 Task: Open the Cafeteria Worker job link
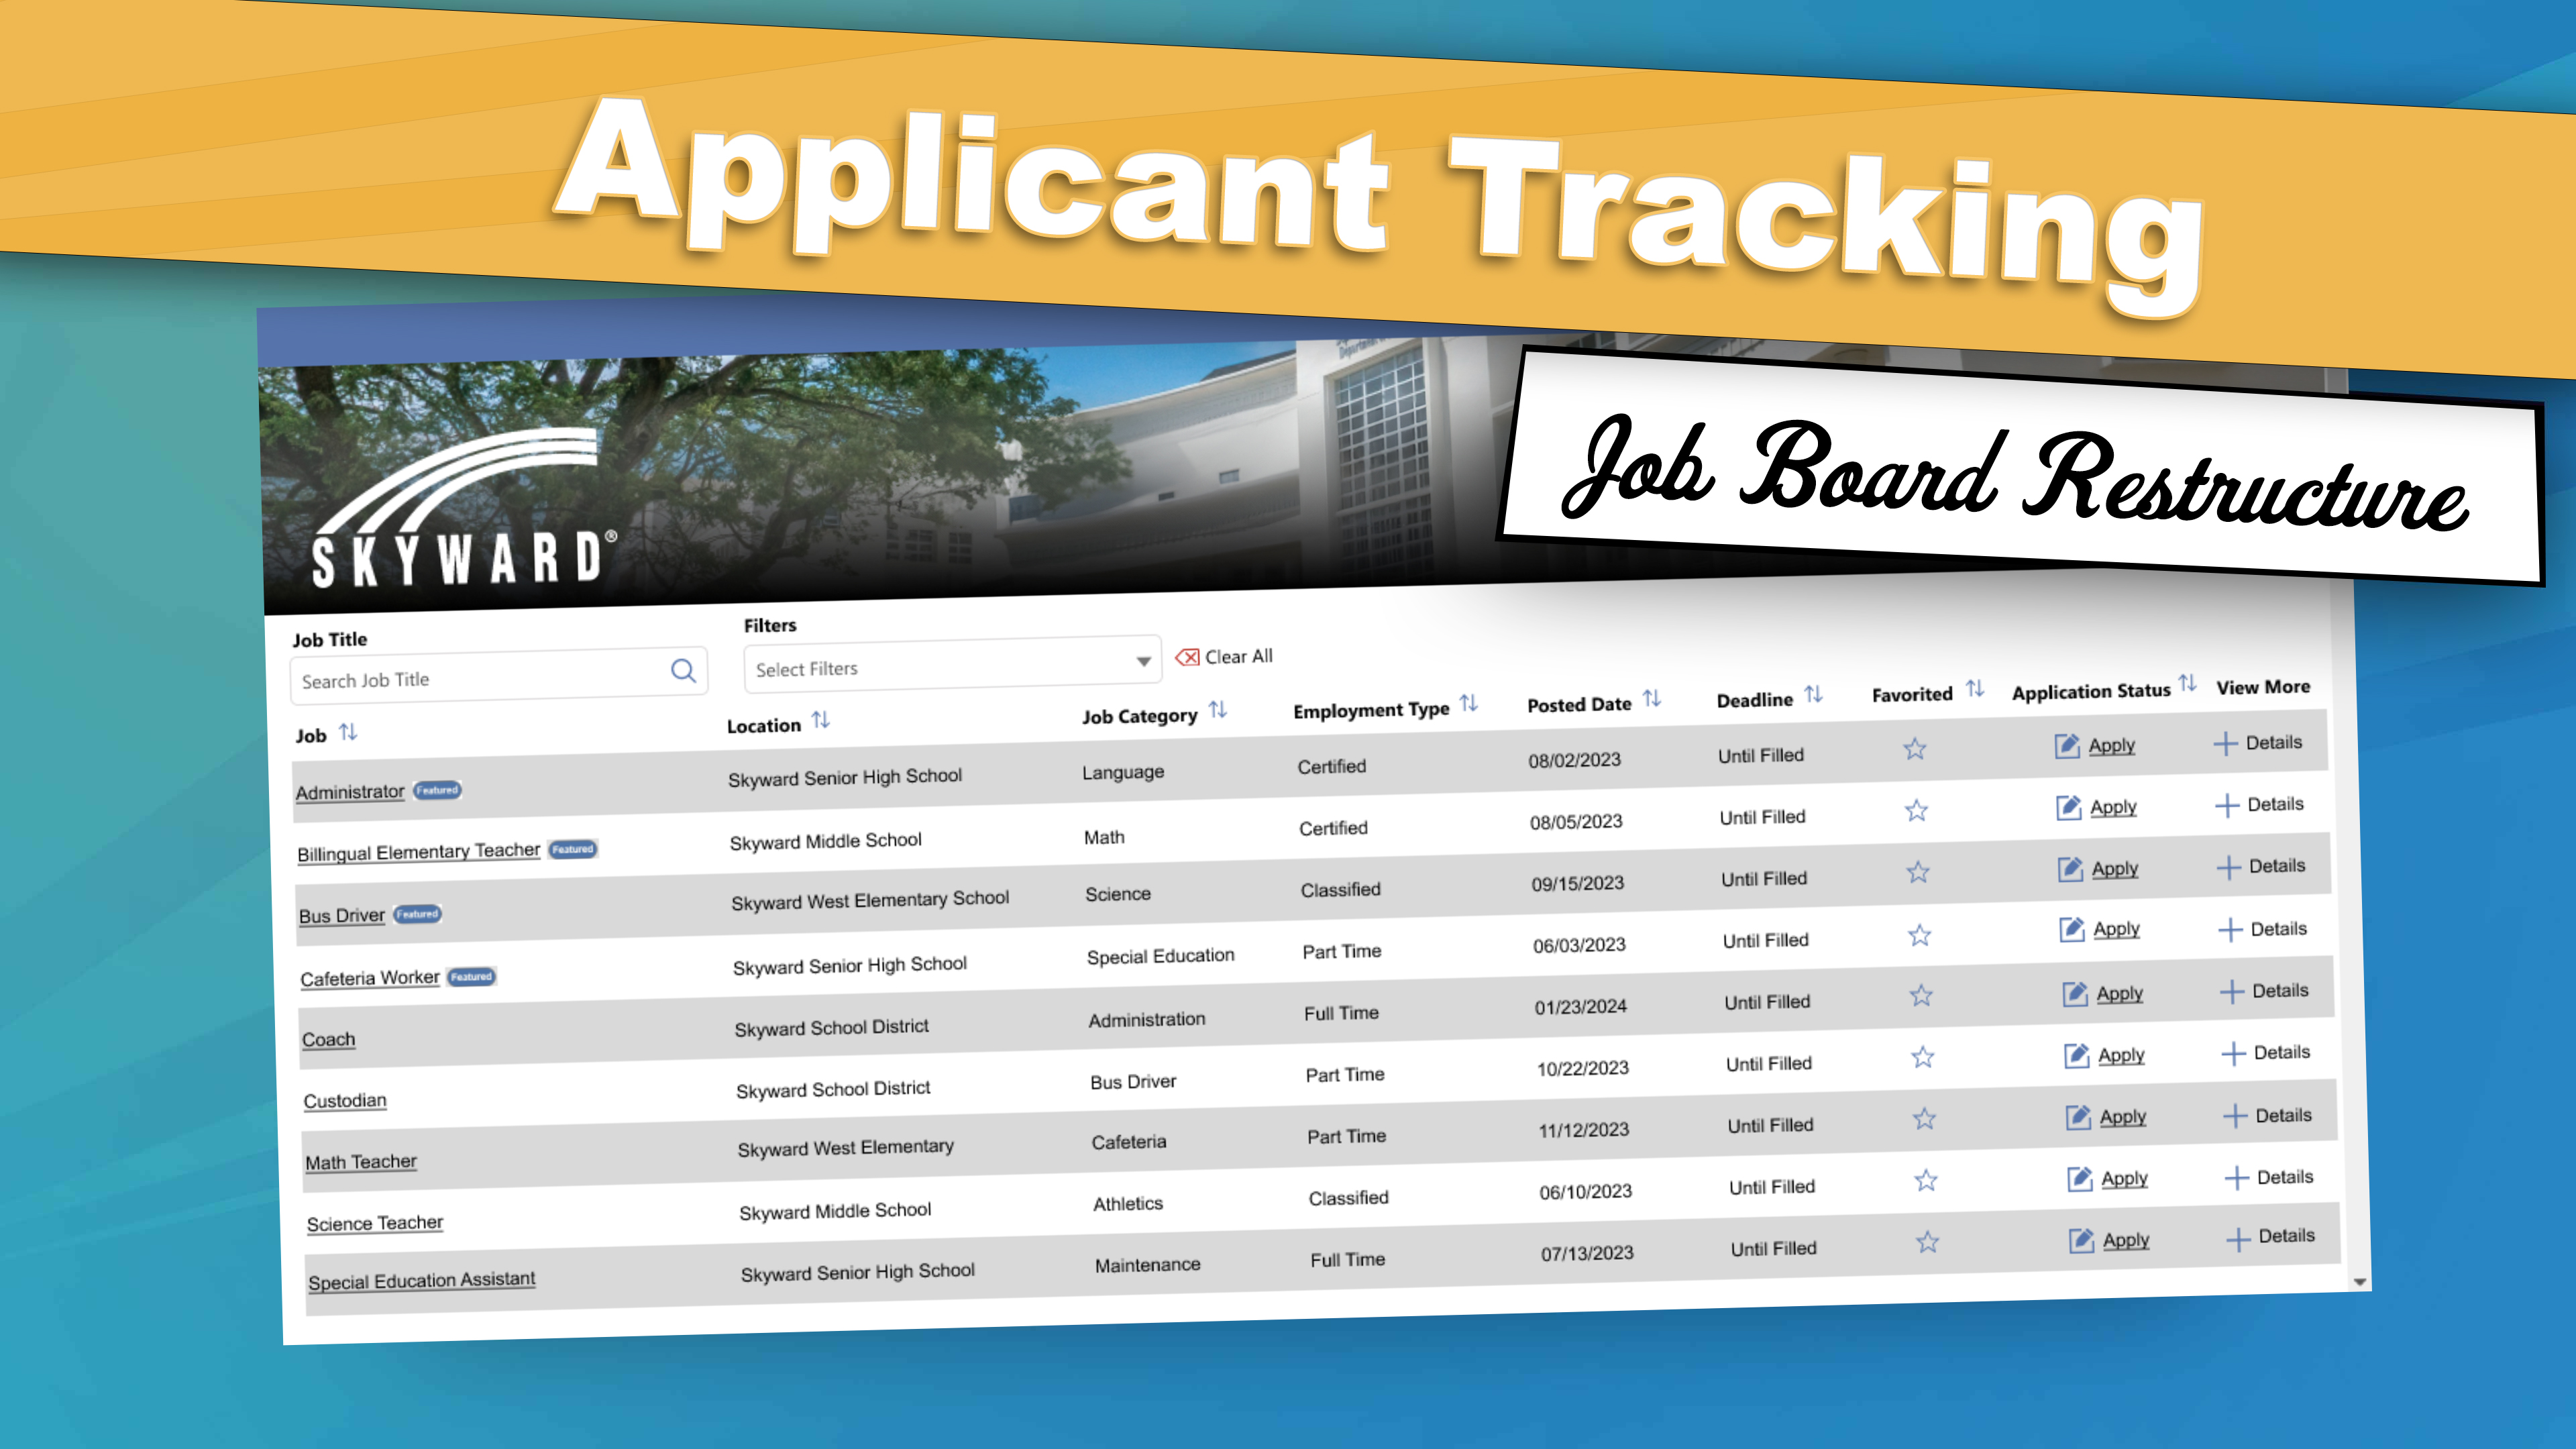(x=370, y=978)
